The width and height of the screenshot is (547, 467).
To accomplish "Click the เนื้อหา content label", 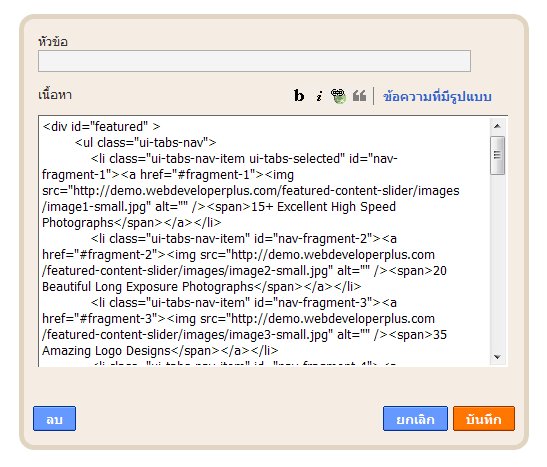I will point(55,94).
